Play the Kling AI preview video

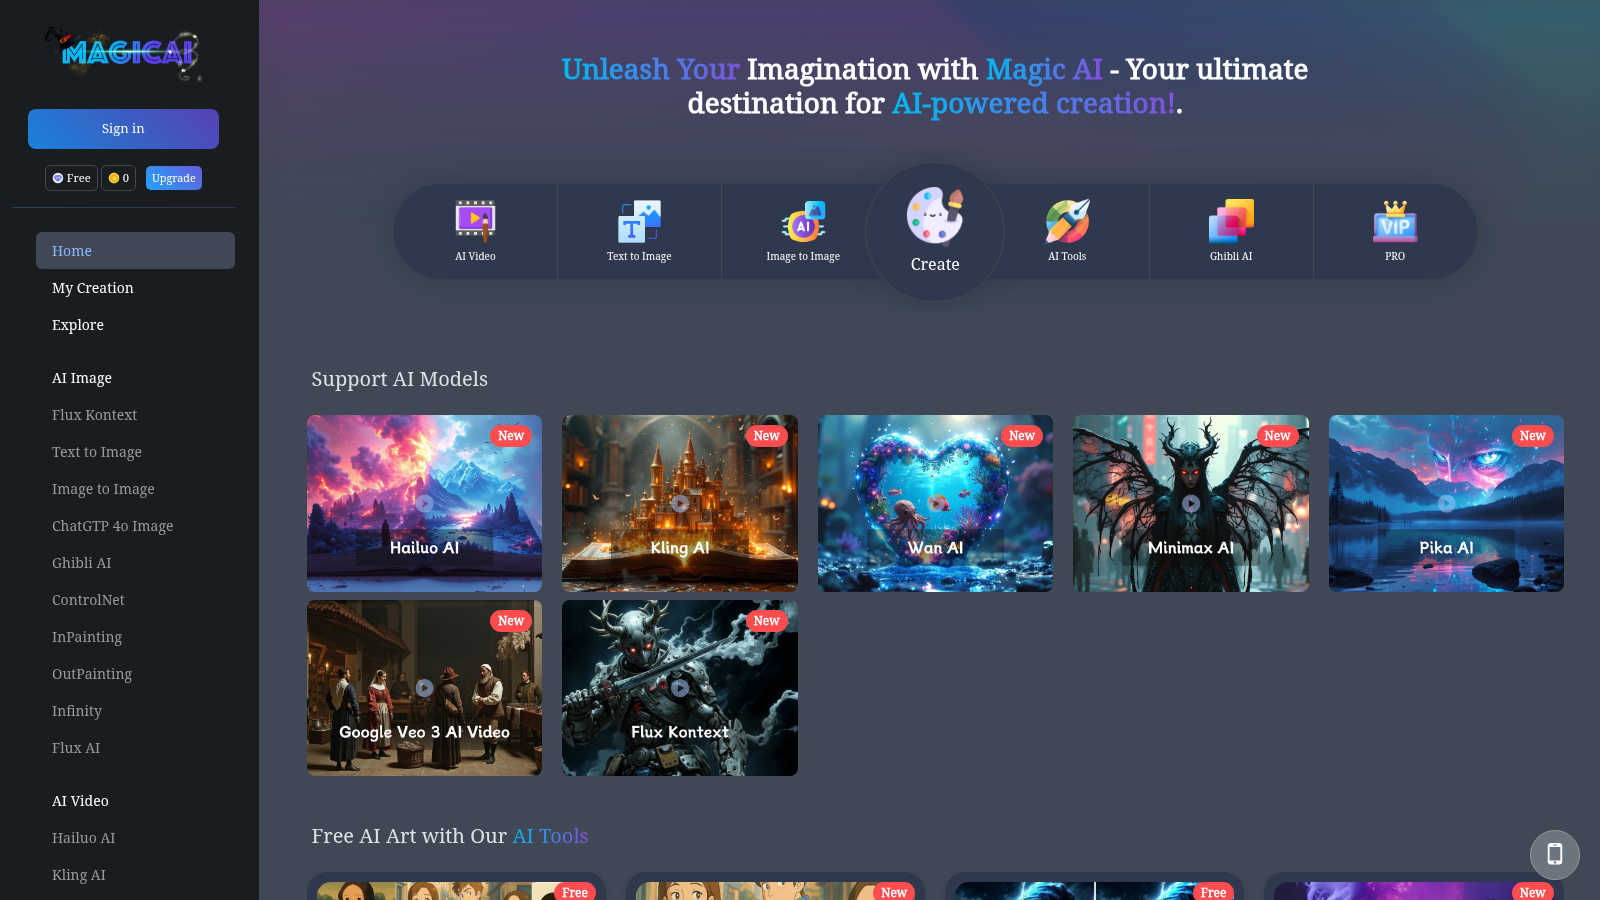pyautogui.click(x=680, y=503)
